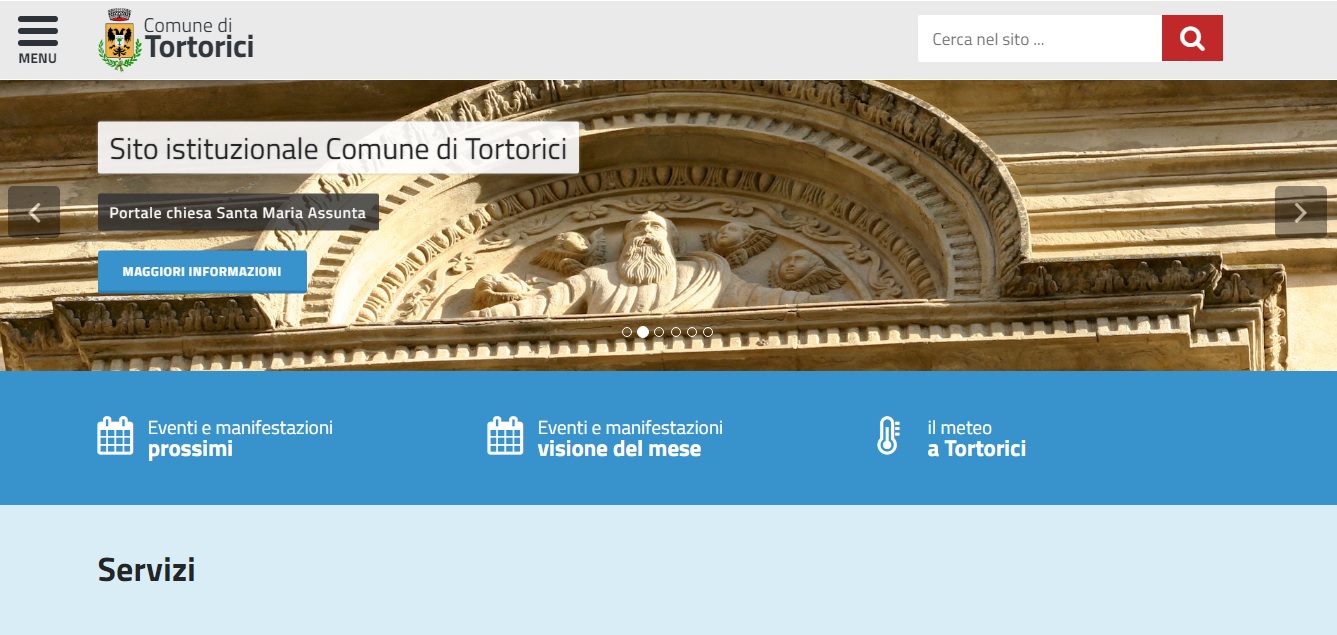Image resolution: width=1337 pixels, height=635 pixels.
Task: Open Eventi e manifestazioni prossimi
Action: (240, 438)
